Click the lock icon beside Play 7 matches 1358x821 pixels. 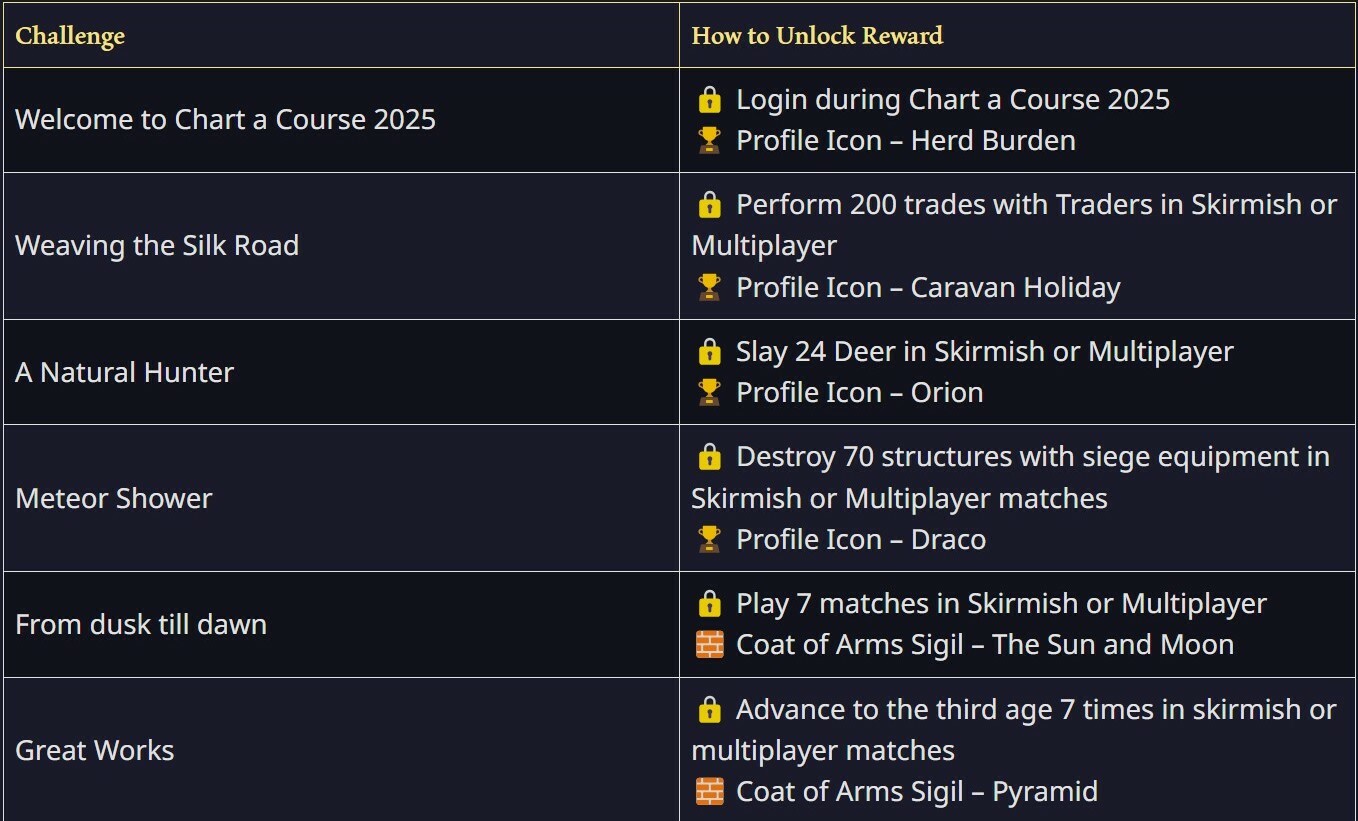(x=709, y=604)
